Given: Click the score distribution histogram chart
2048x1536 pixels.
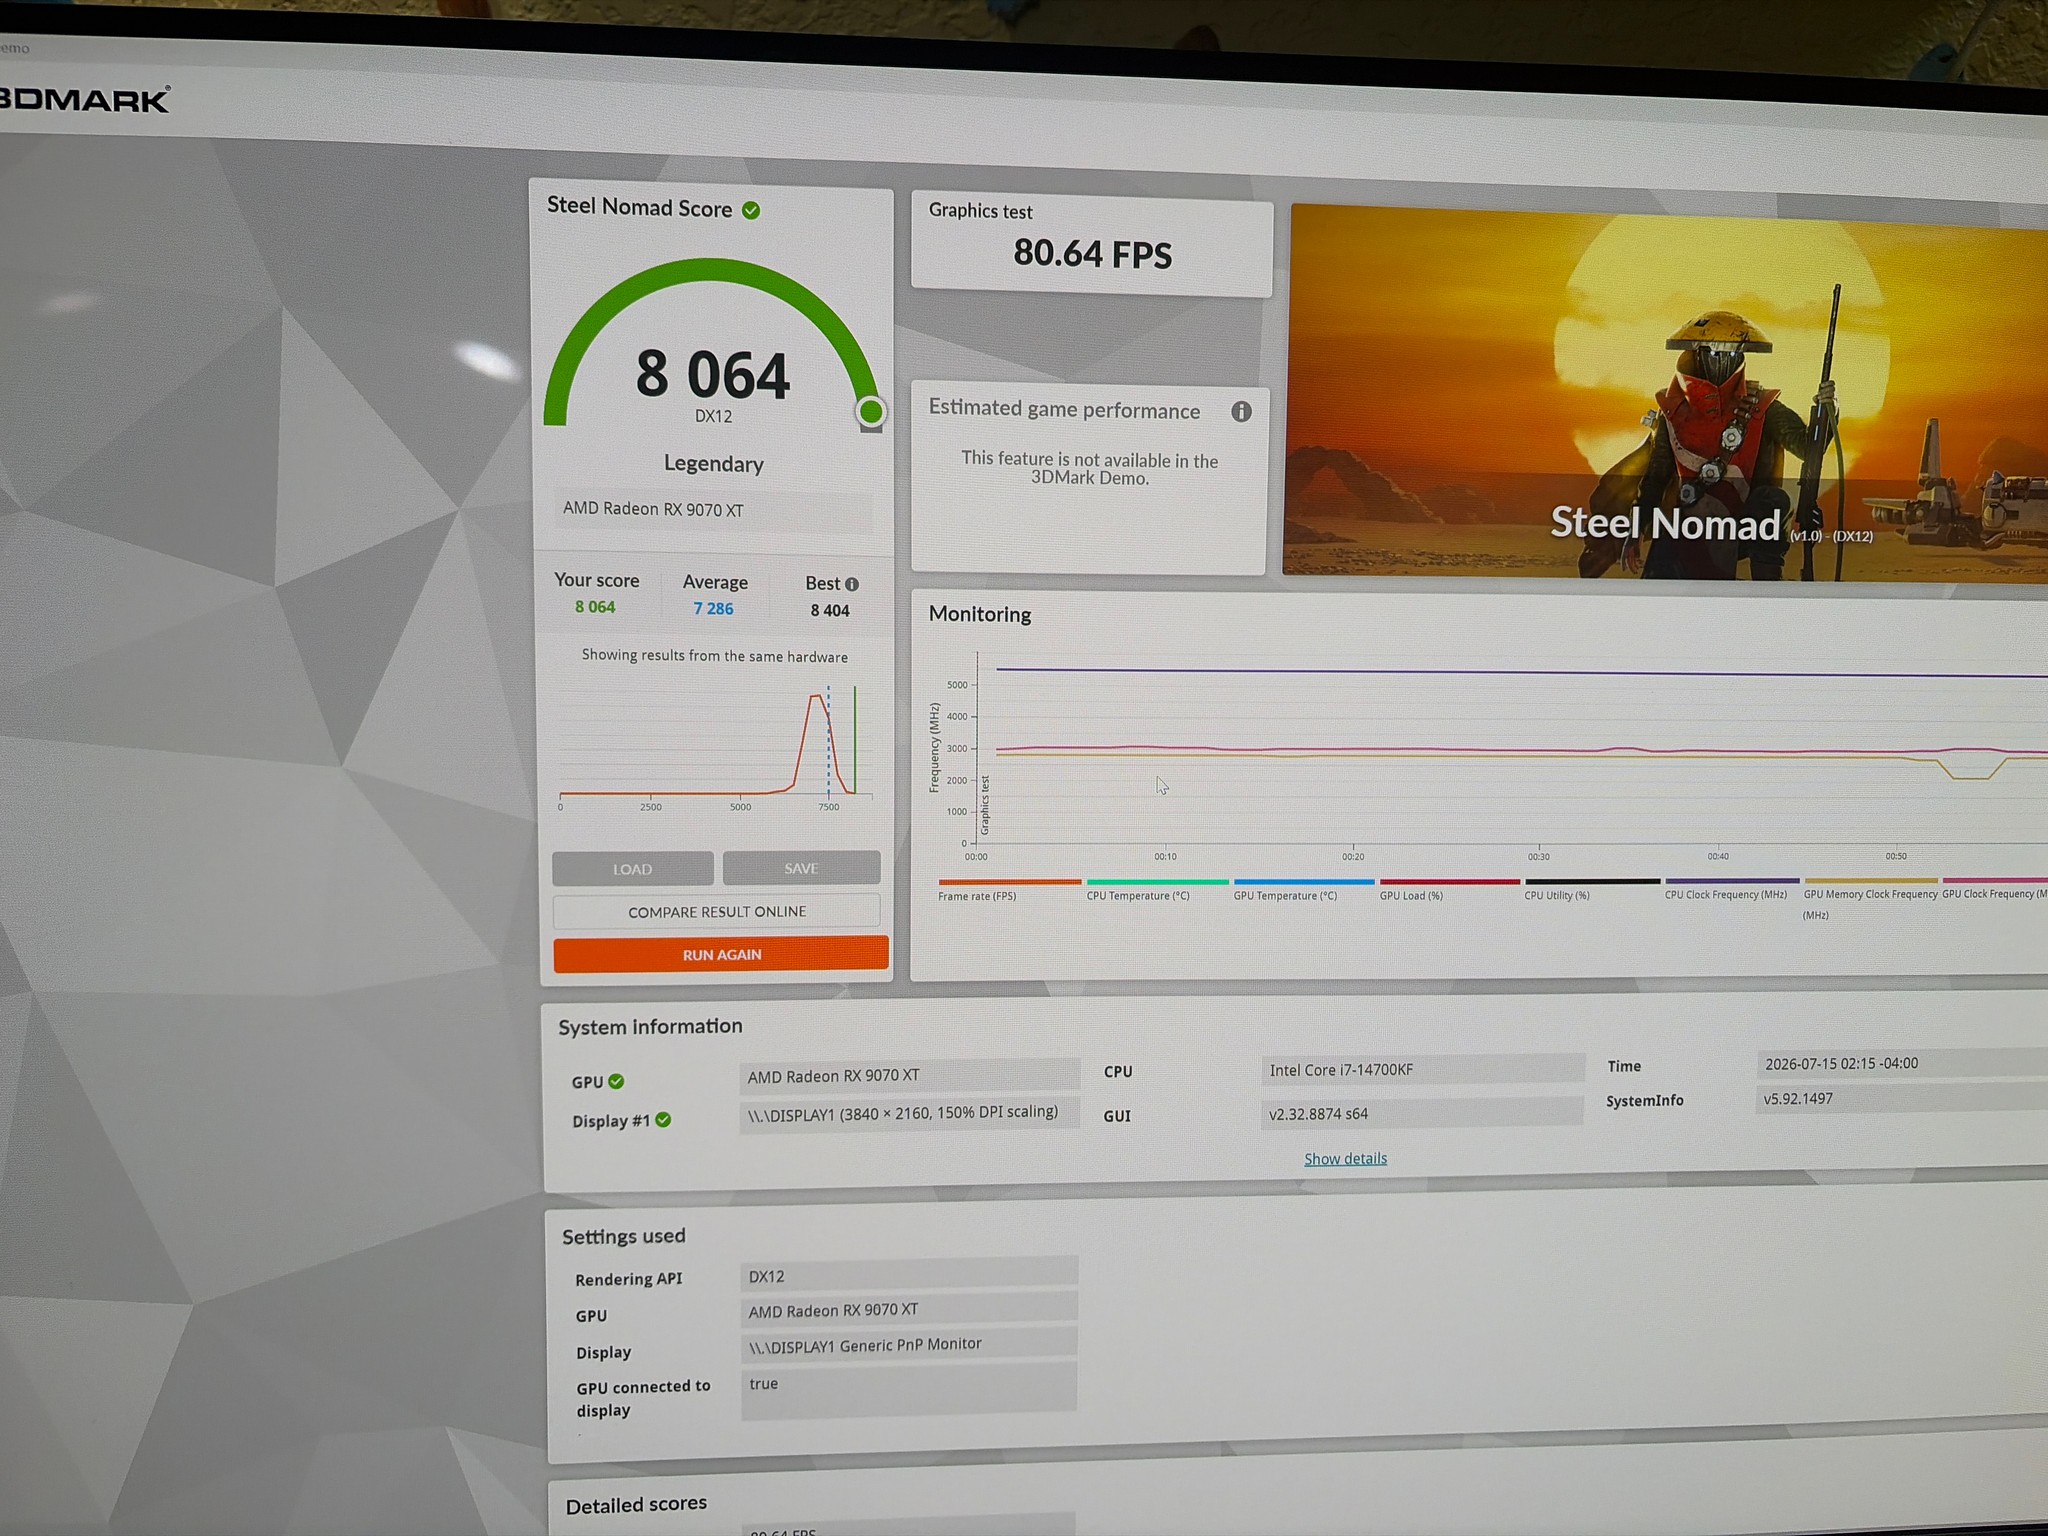Looking at the screenshot, I should 715,747.
